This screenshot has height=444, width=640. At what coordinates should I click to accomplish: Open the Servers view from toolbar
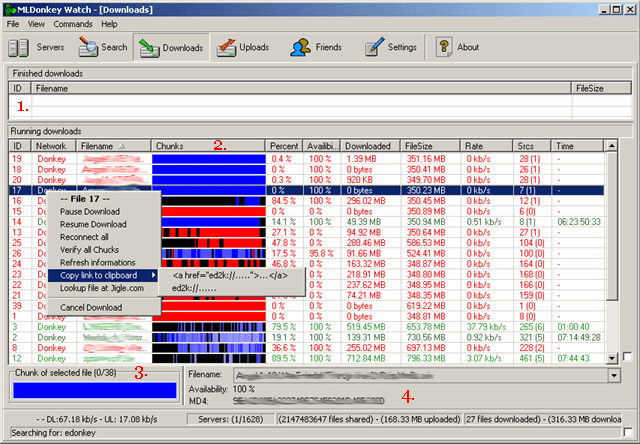tap(40, 47)
